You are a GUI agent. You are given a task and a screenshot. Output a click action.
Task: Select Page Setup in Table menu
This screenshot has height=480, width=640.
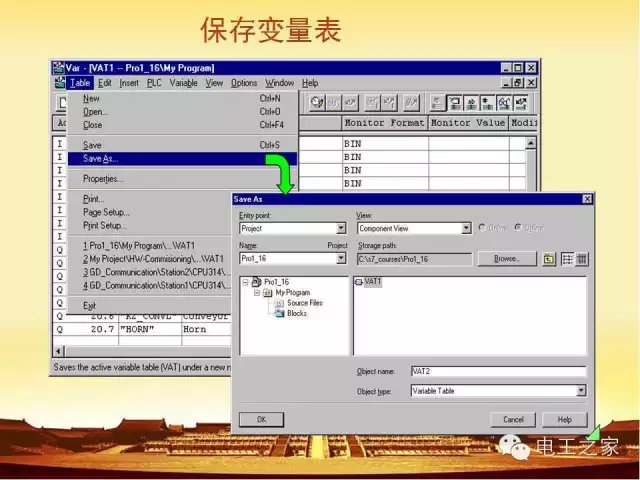106,212
